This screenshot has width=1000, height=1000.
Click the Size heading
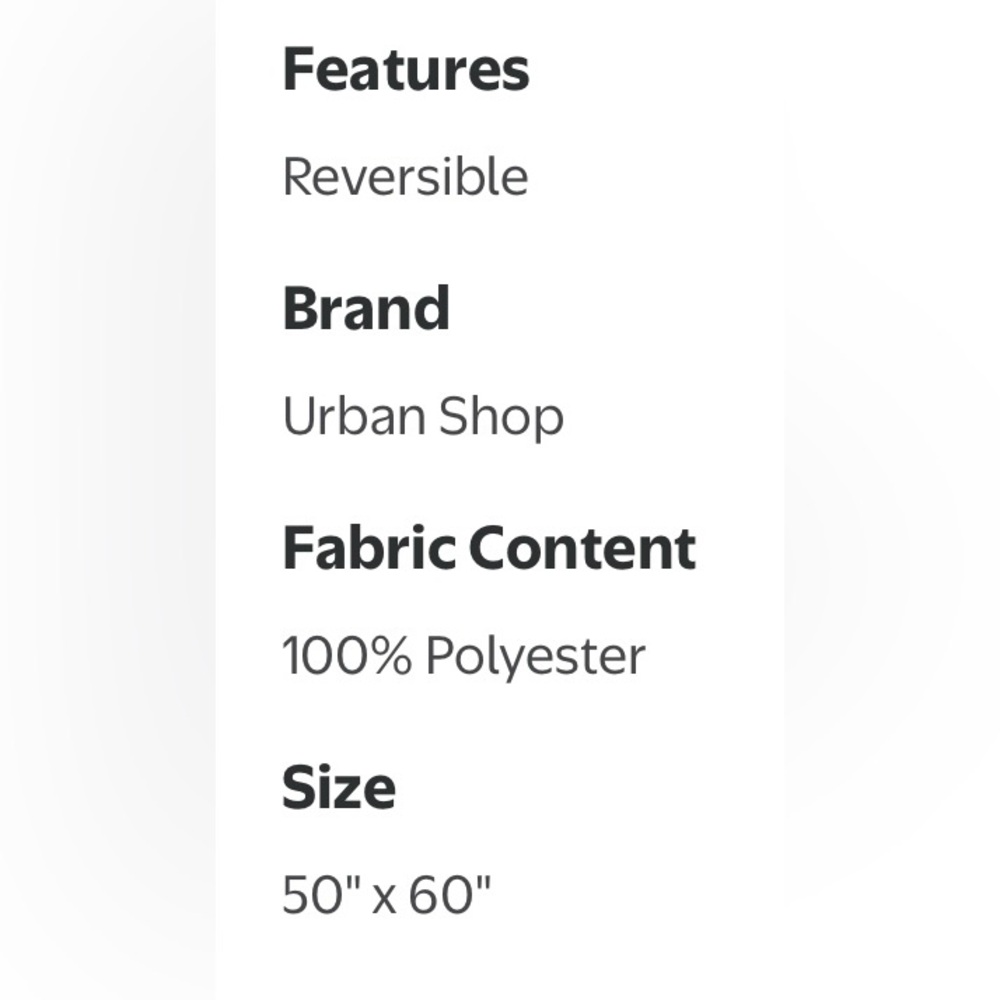[x=339, y=788]
